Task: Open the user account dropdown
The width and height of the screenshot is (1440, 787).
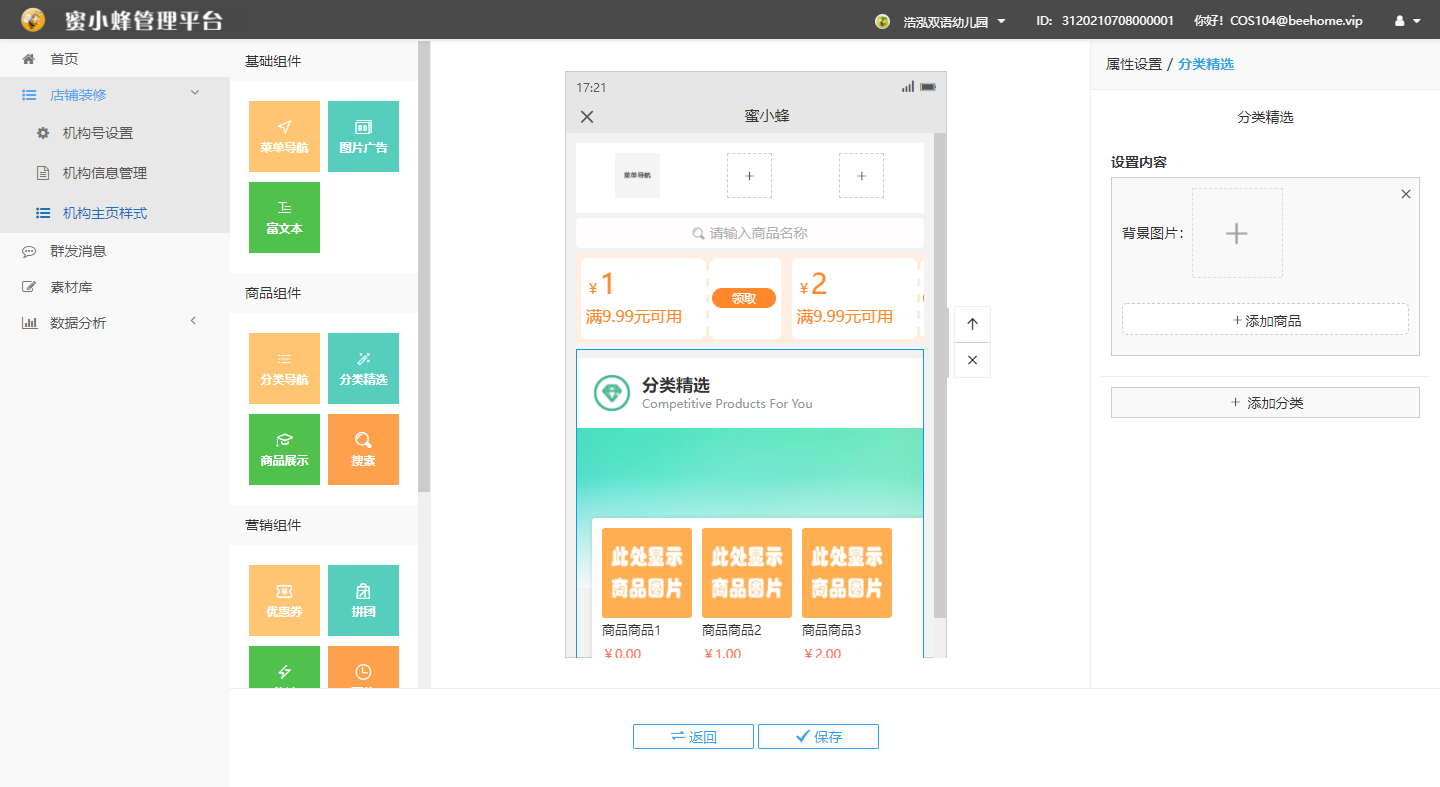Action: pos(1407,21)
